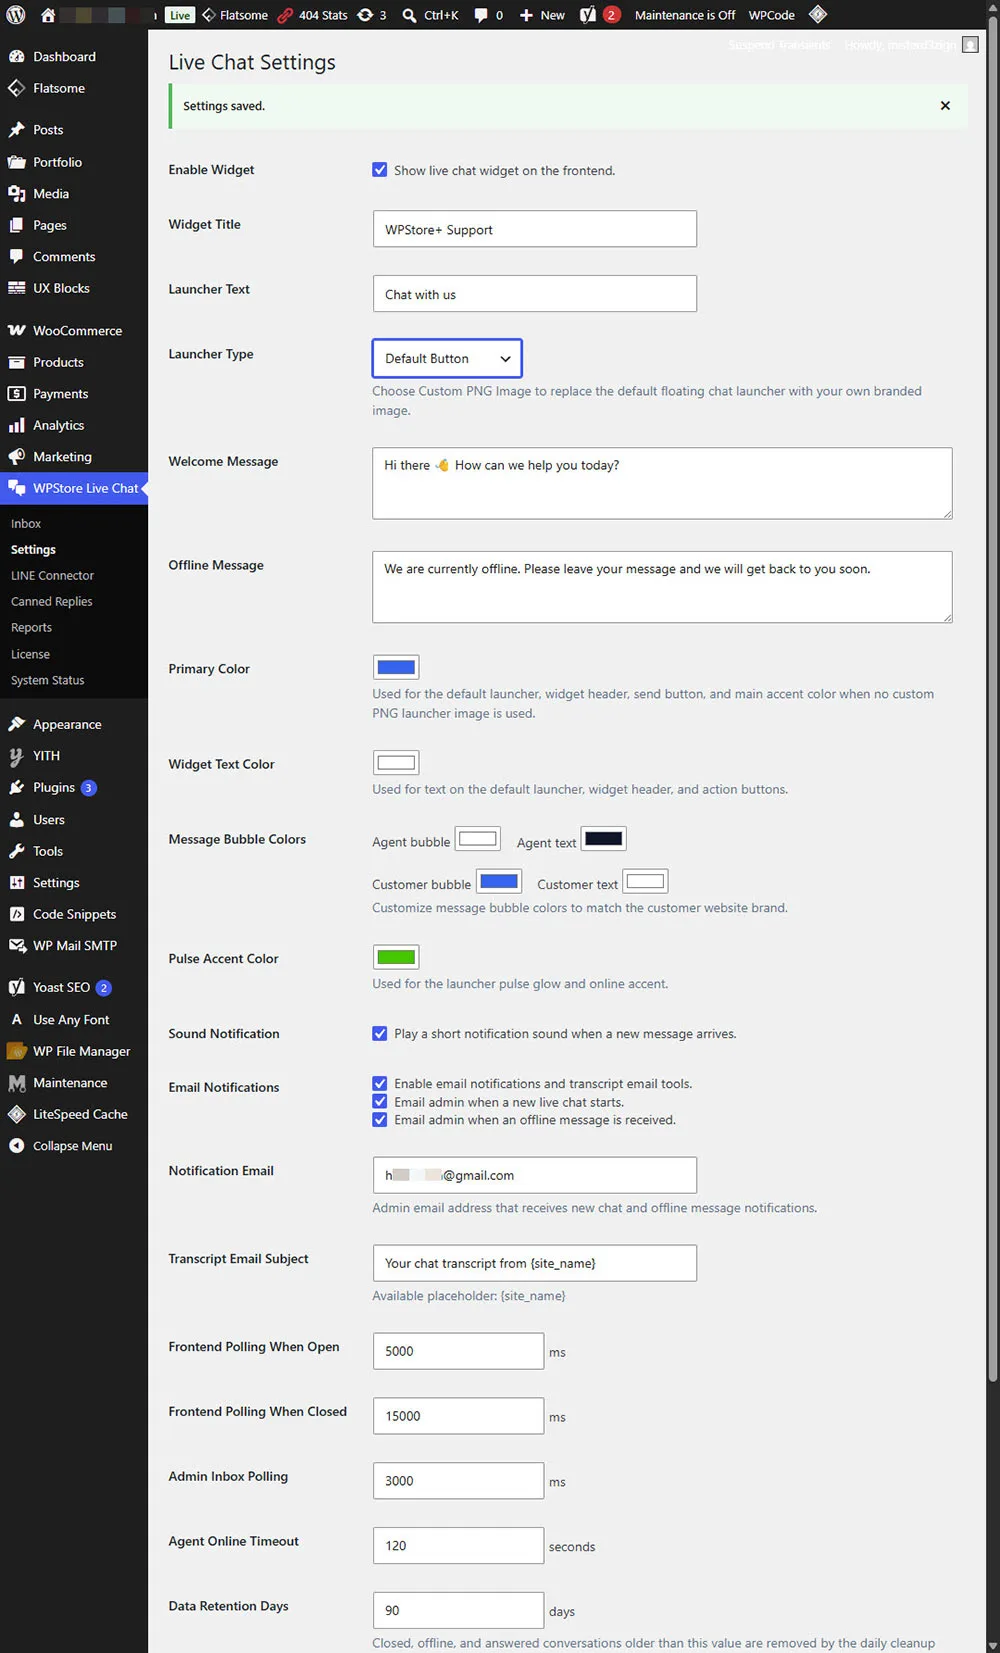Open the Users sidebar icon
The height and width of the screenshot is (1653, 1000).
click(x=17, y=820)
